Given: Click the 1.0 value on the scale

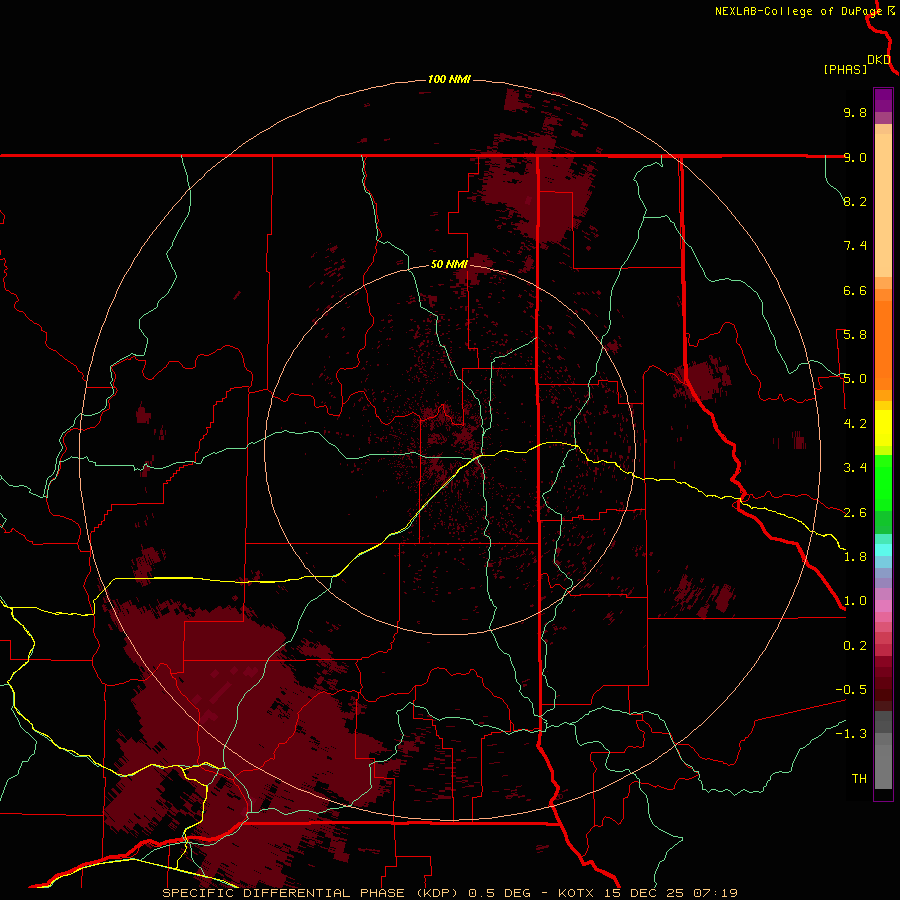Looking at the screenshot, I should click(855, 601).
